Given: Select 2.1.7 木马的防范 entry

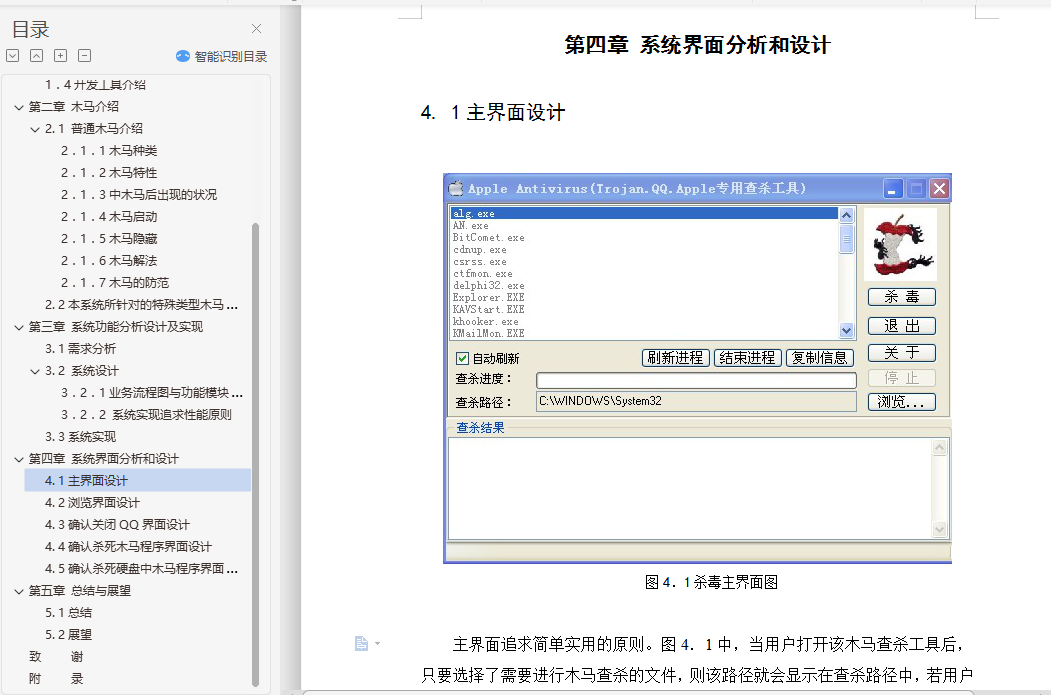Looking at the screenshot, I should [115, 283].
